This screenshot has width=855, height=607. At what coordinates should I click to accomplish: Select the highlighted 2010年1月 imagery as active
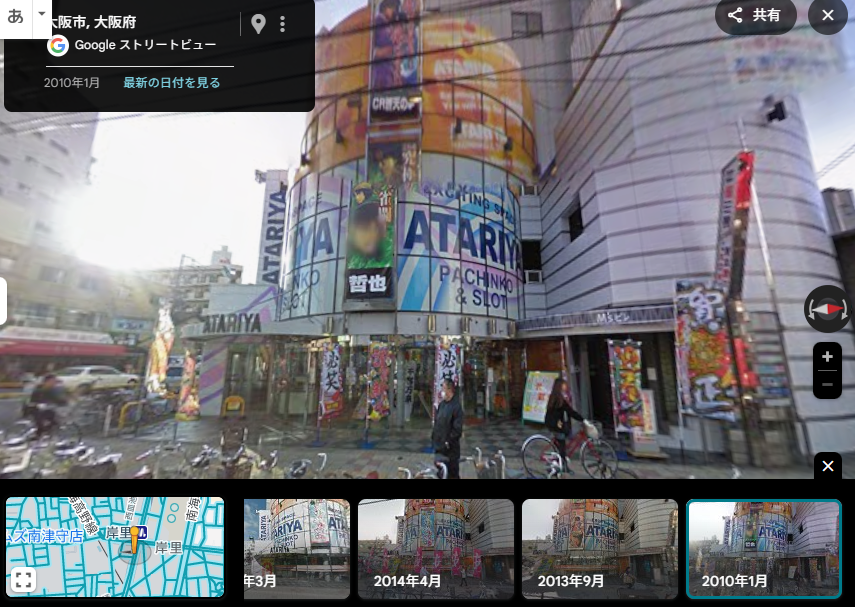763,548
